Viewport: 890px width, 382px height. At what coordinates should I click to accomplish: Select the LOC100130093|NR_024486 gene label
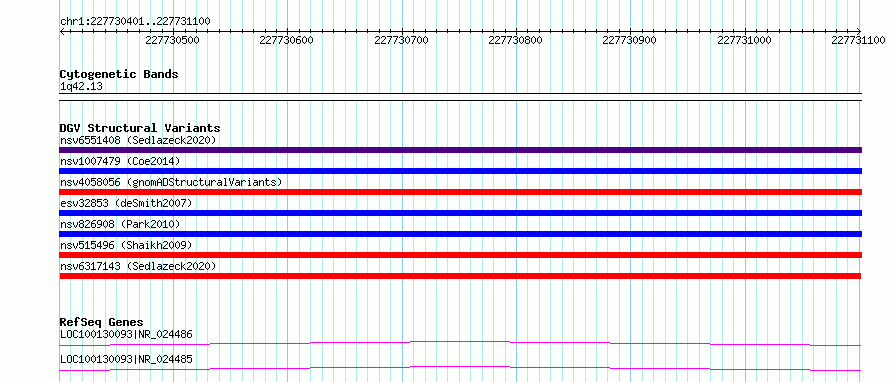(126, 334)
